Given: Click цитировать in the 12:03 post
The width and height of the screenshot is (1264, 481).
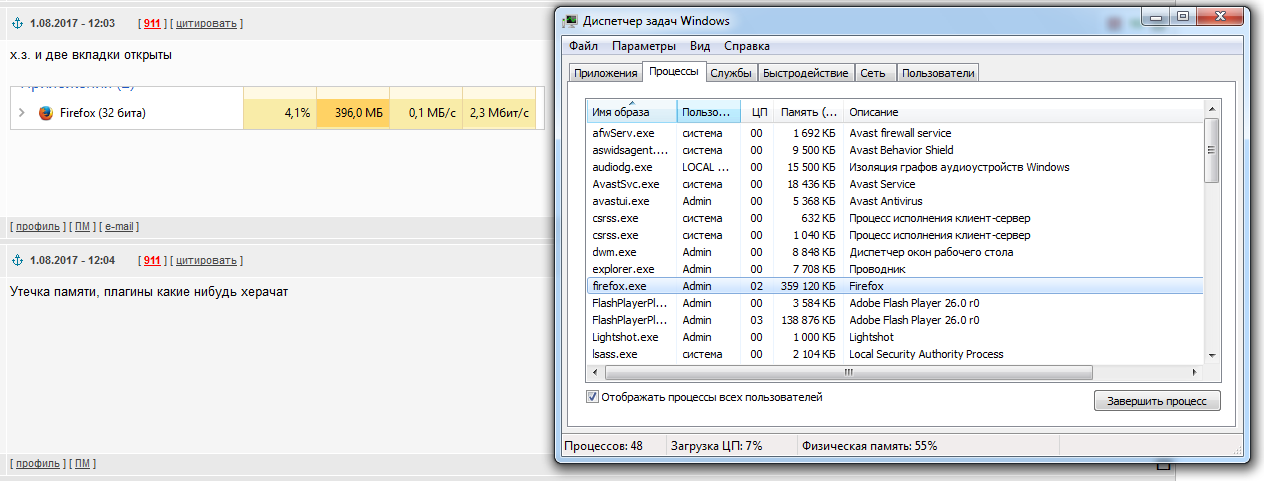Looking at the screenshot, I should point(206,23).
